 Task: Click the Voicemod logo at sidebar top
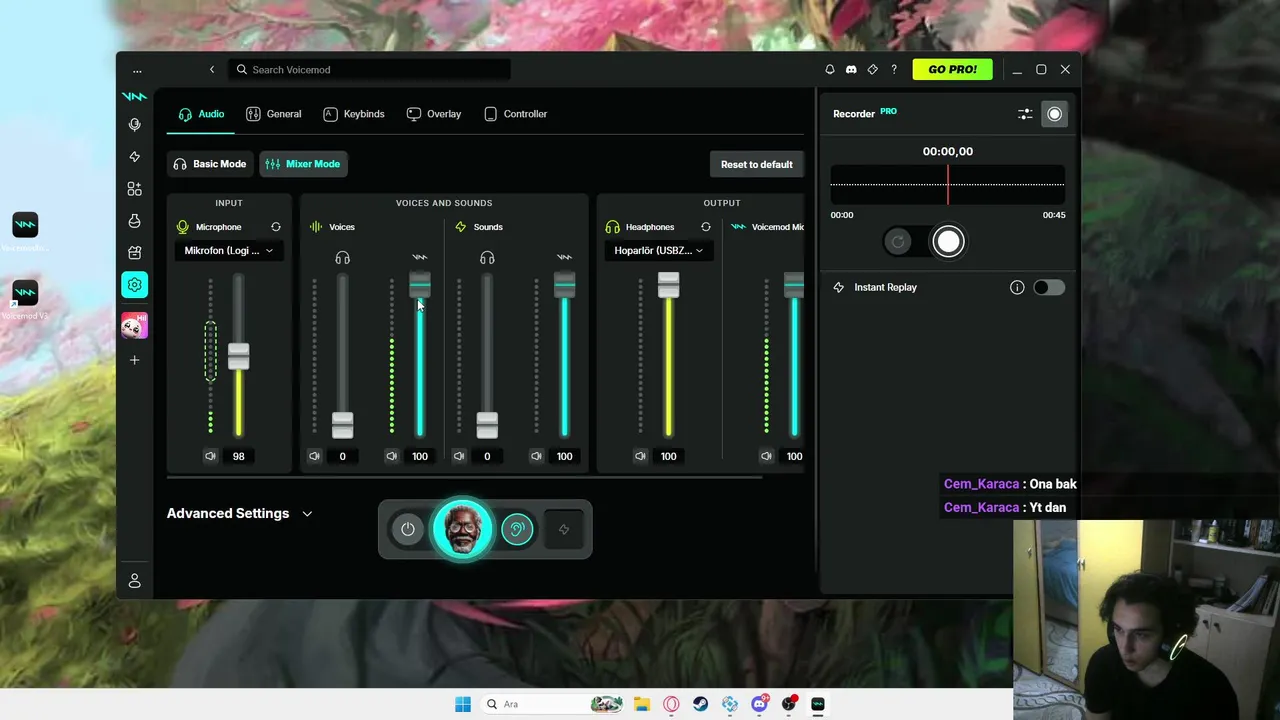[134, 96]
